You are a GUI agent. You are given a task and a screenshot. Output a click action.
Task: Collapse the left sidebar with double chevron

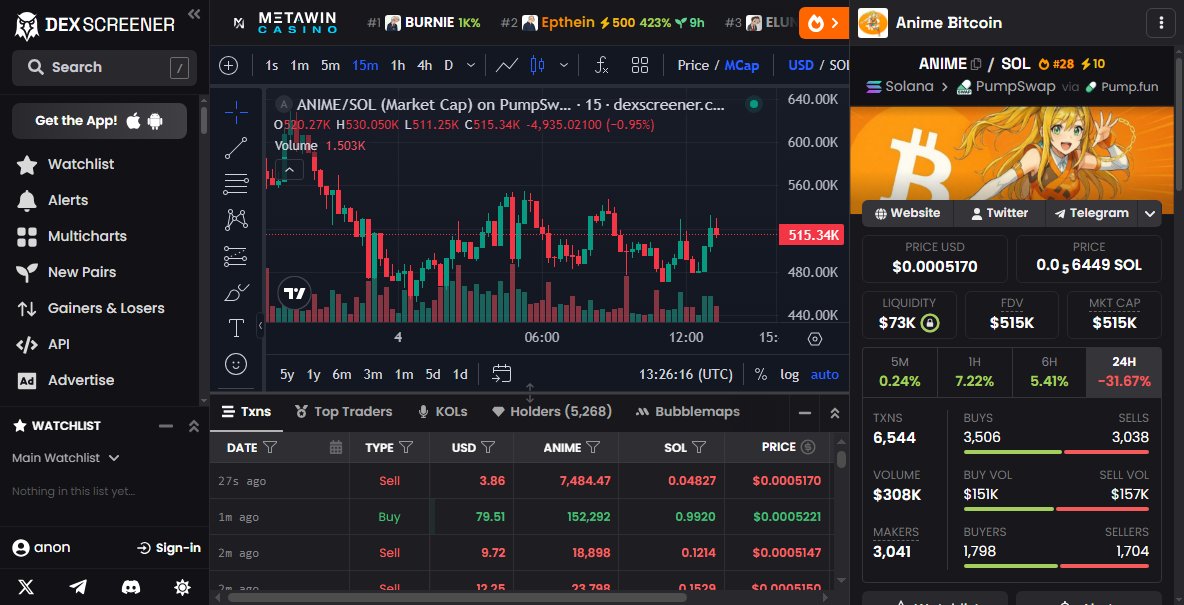pyautogui.click(x=194, y=14)
